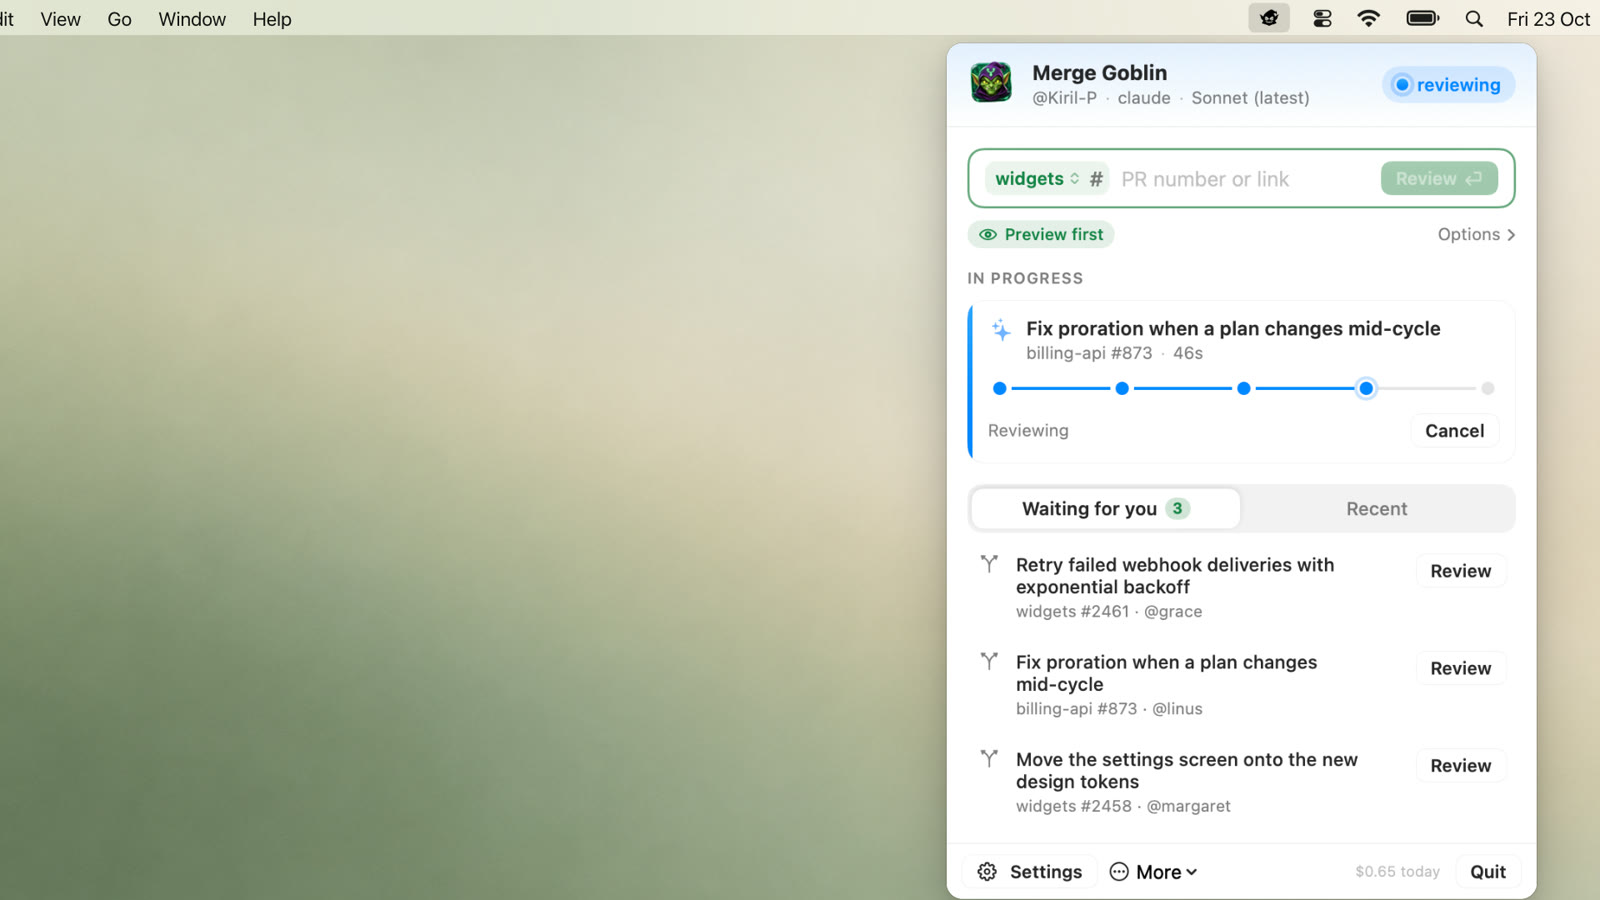
Task: Open Control Center in the menu bar
Action: (x=1322, y=18)
